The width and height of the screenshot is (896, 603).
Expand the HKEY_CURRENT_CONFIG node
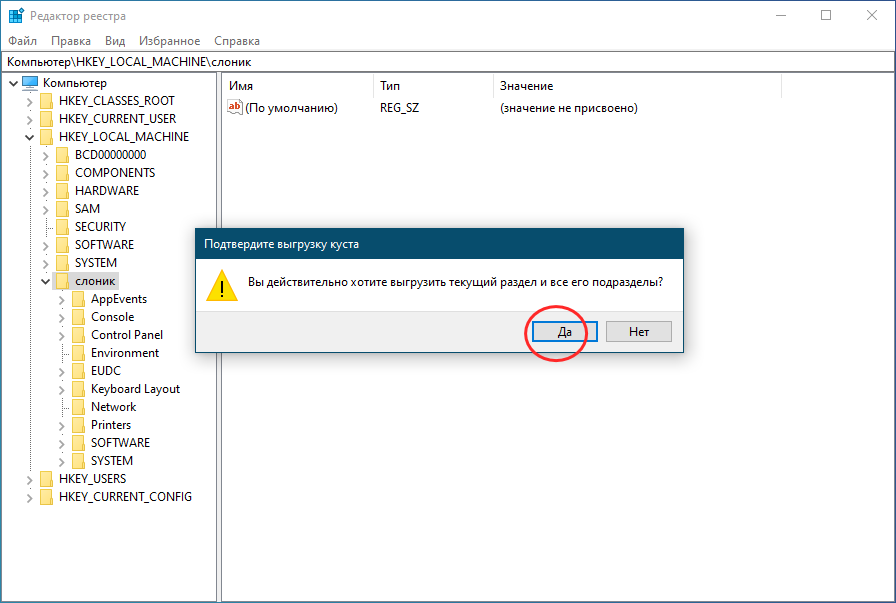point(30,498)
